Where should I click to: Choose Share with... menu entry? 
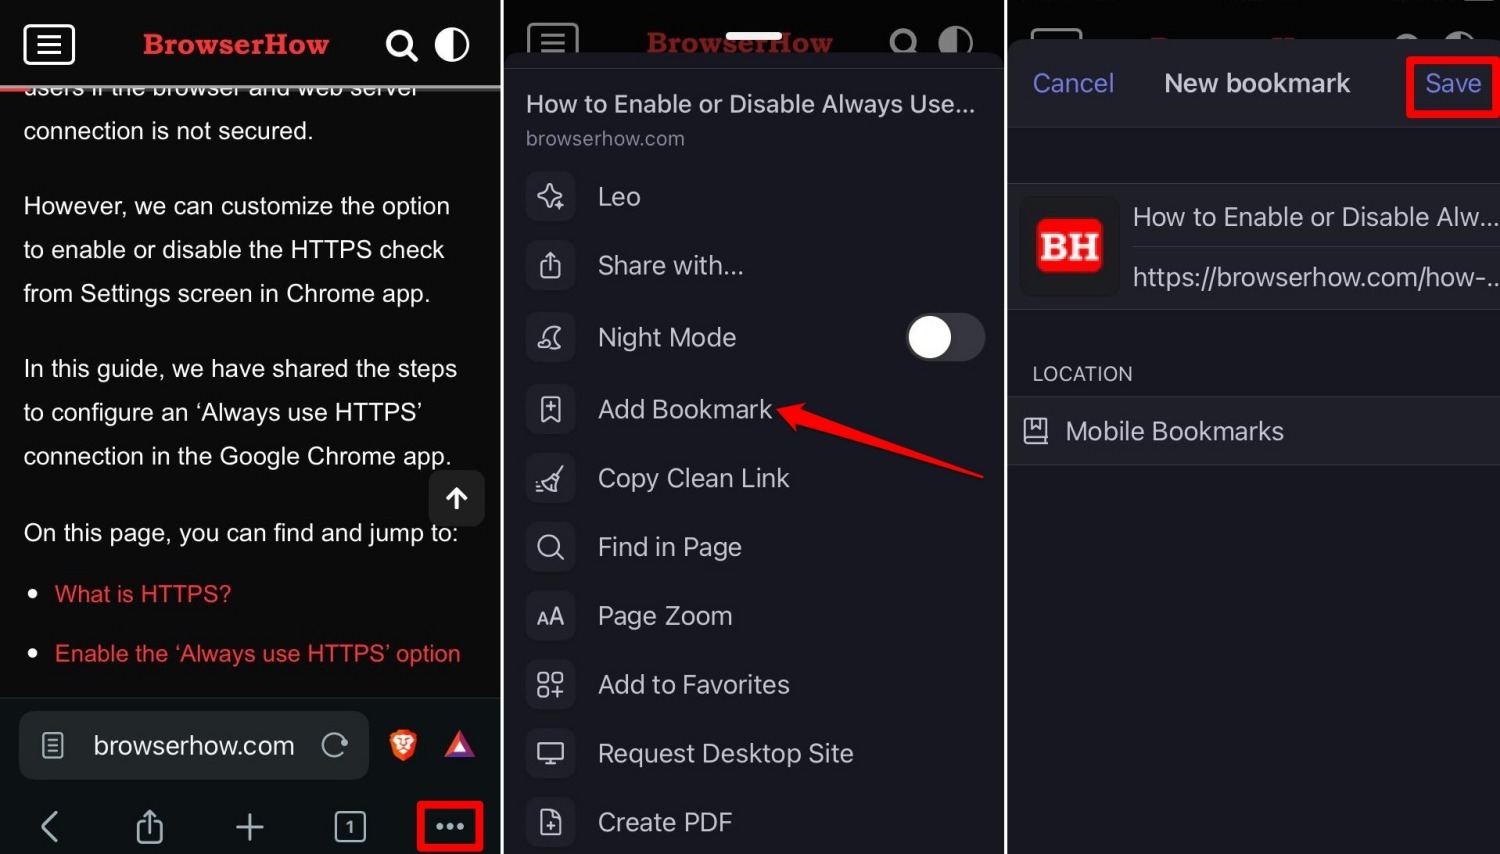[x=755, y=266]
